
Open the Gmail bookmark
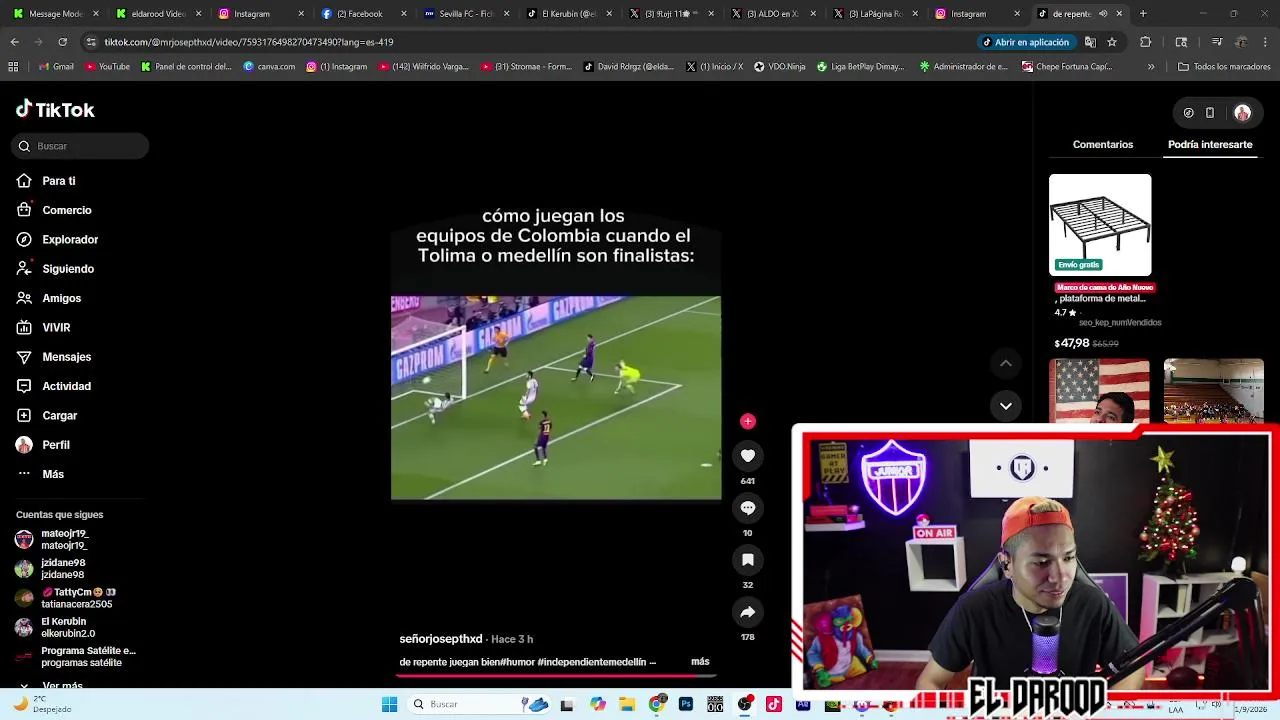coord(56,67)
